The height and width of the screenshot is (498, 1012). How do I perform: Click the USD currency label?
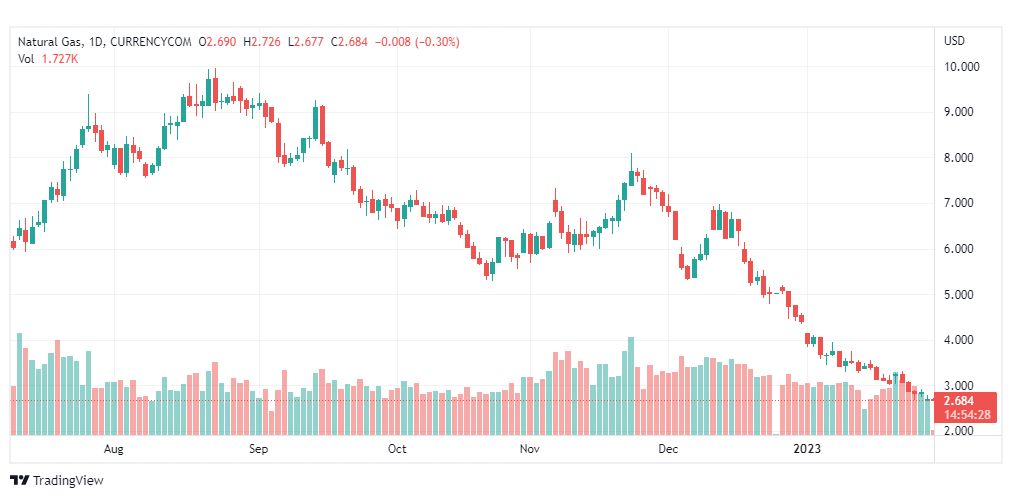click(955, 41)
